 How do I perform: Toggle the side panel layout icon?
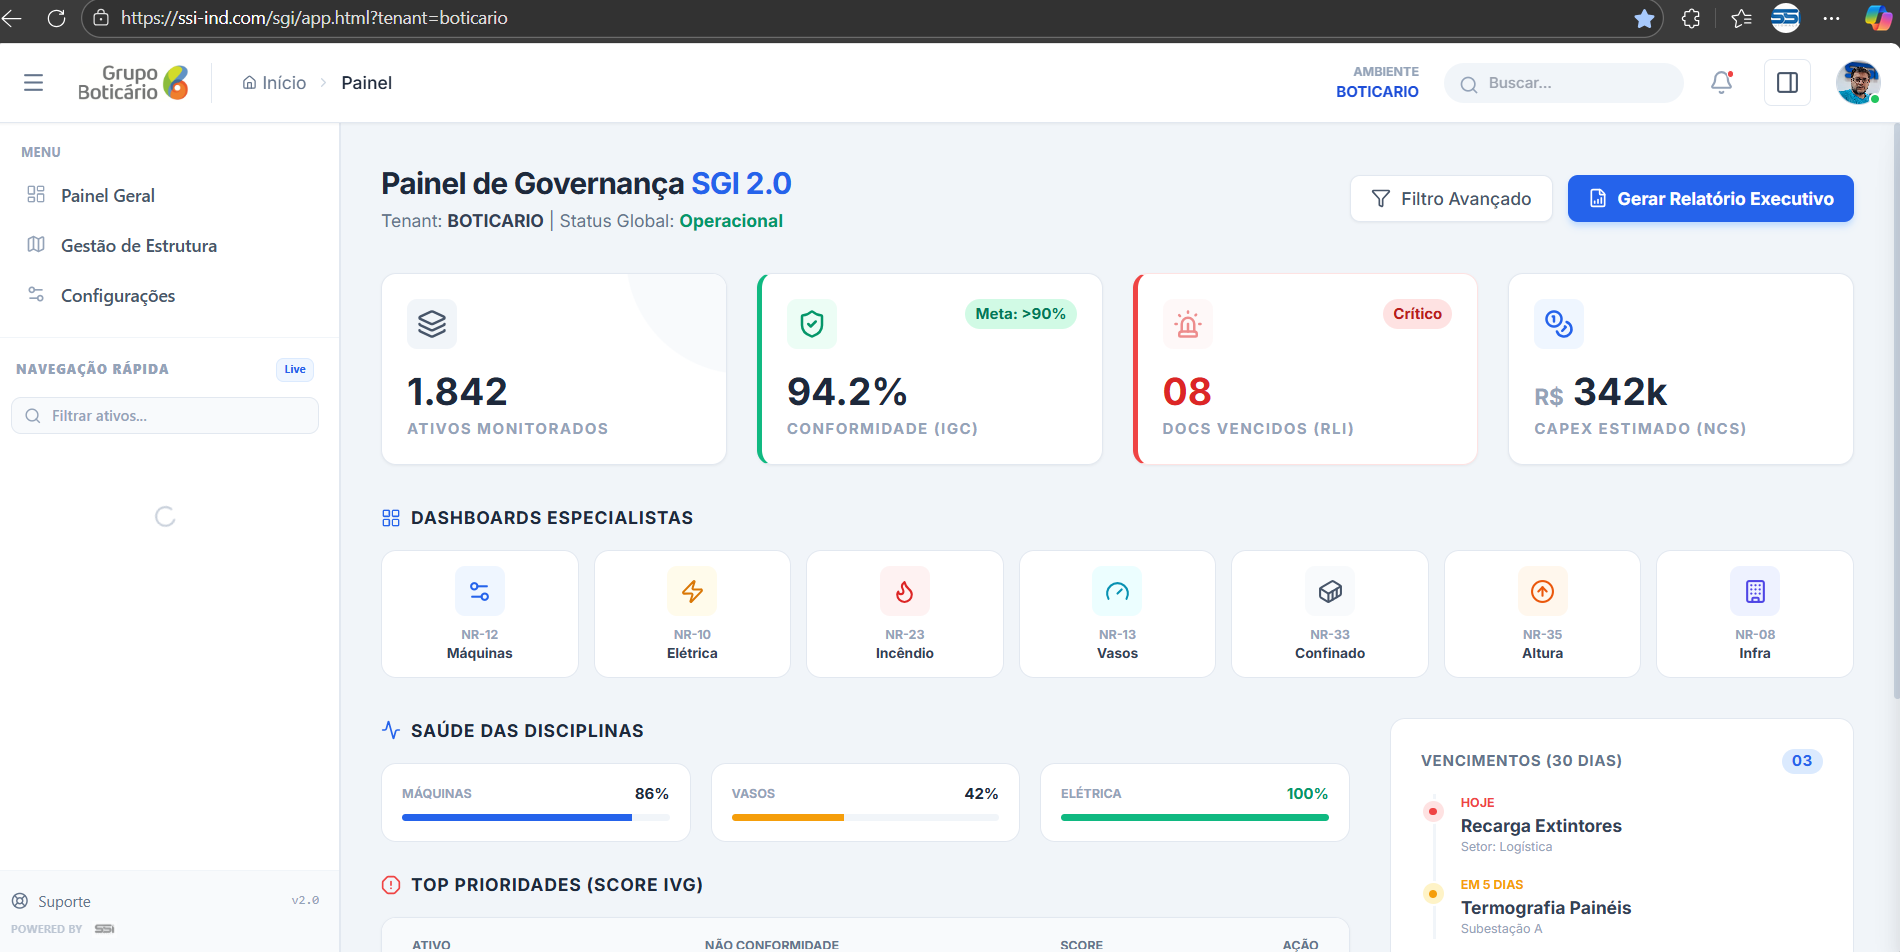click(1788, 83)
